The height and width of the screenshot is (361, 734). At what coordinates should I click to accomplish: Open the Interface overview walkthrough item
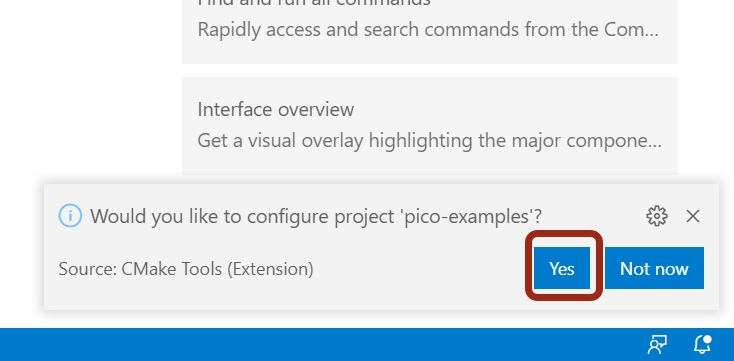coord(430,126)
